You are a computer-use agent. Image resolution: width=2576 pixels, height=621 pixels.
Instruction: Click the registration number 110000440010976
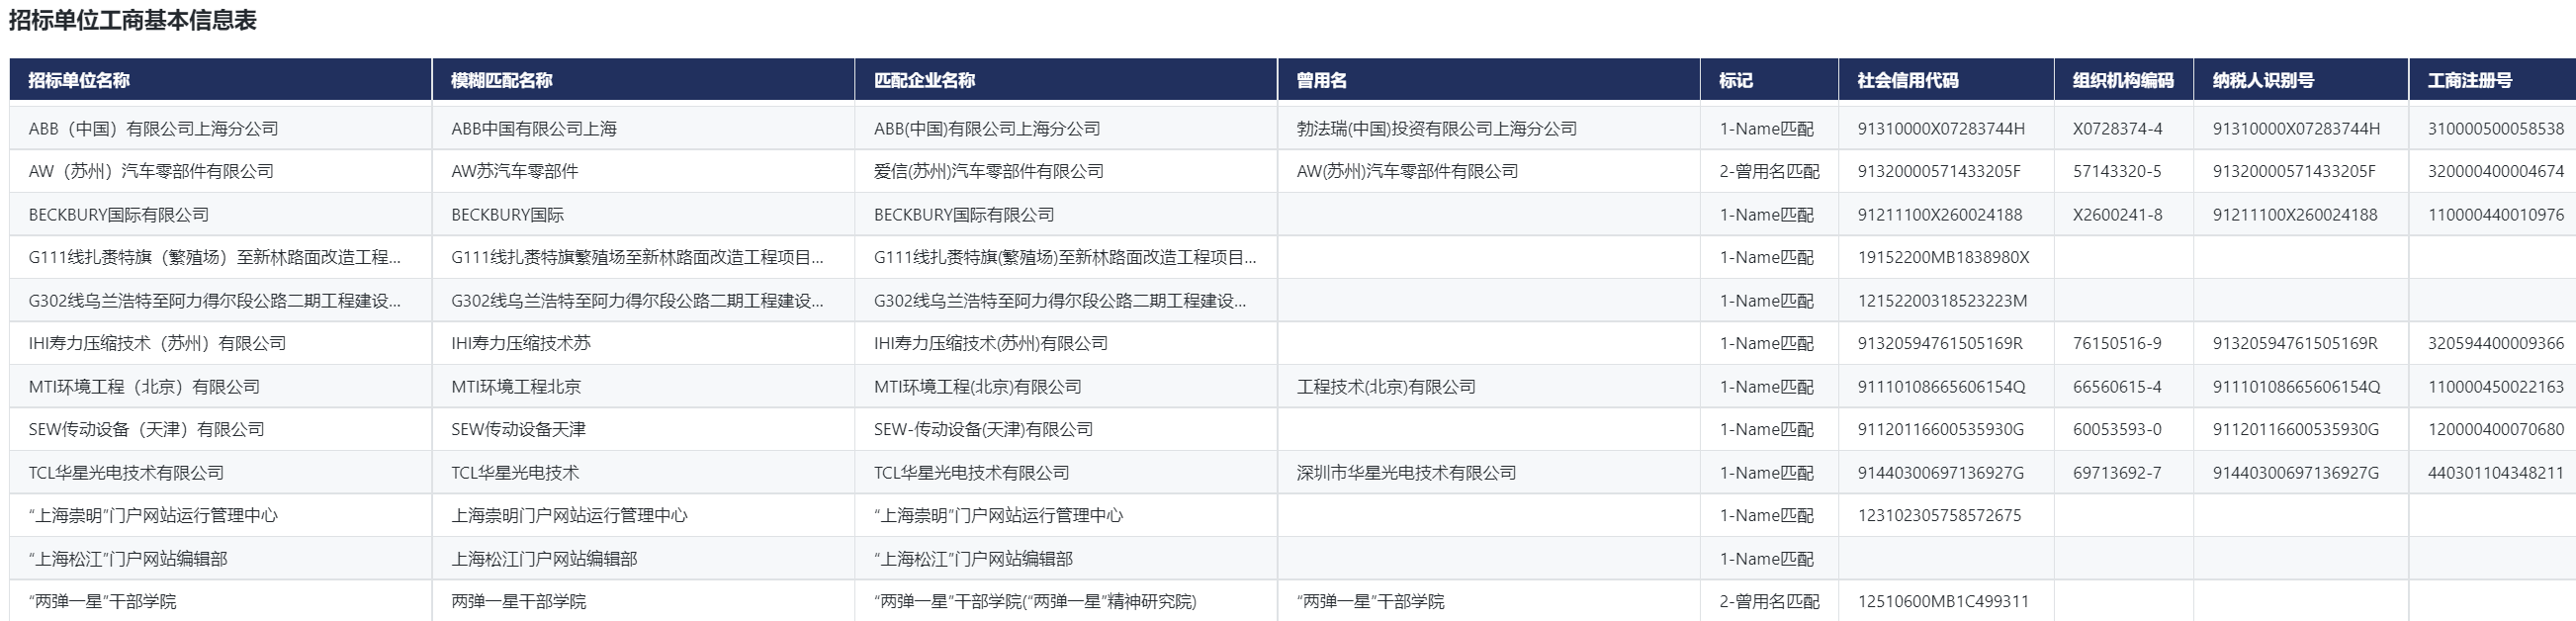tap(2496, 215)
